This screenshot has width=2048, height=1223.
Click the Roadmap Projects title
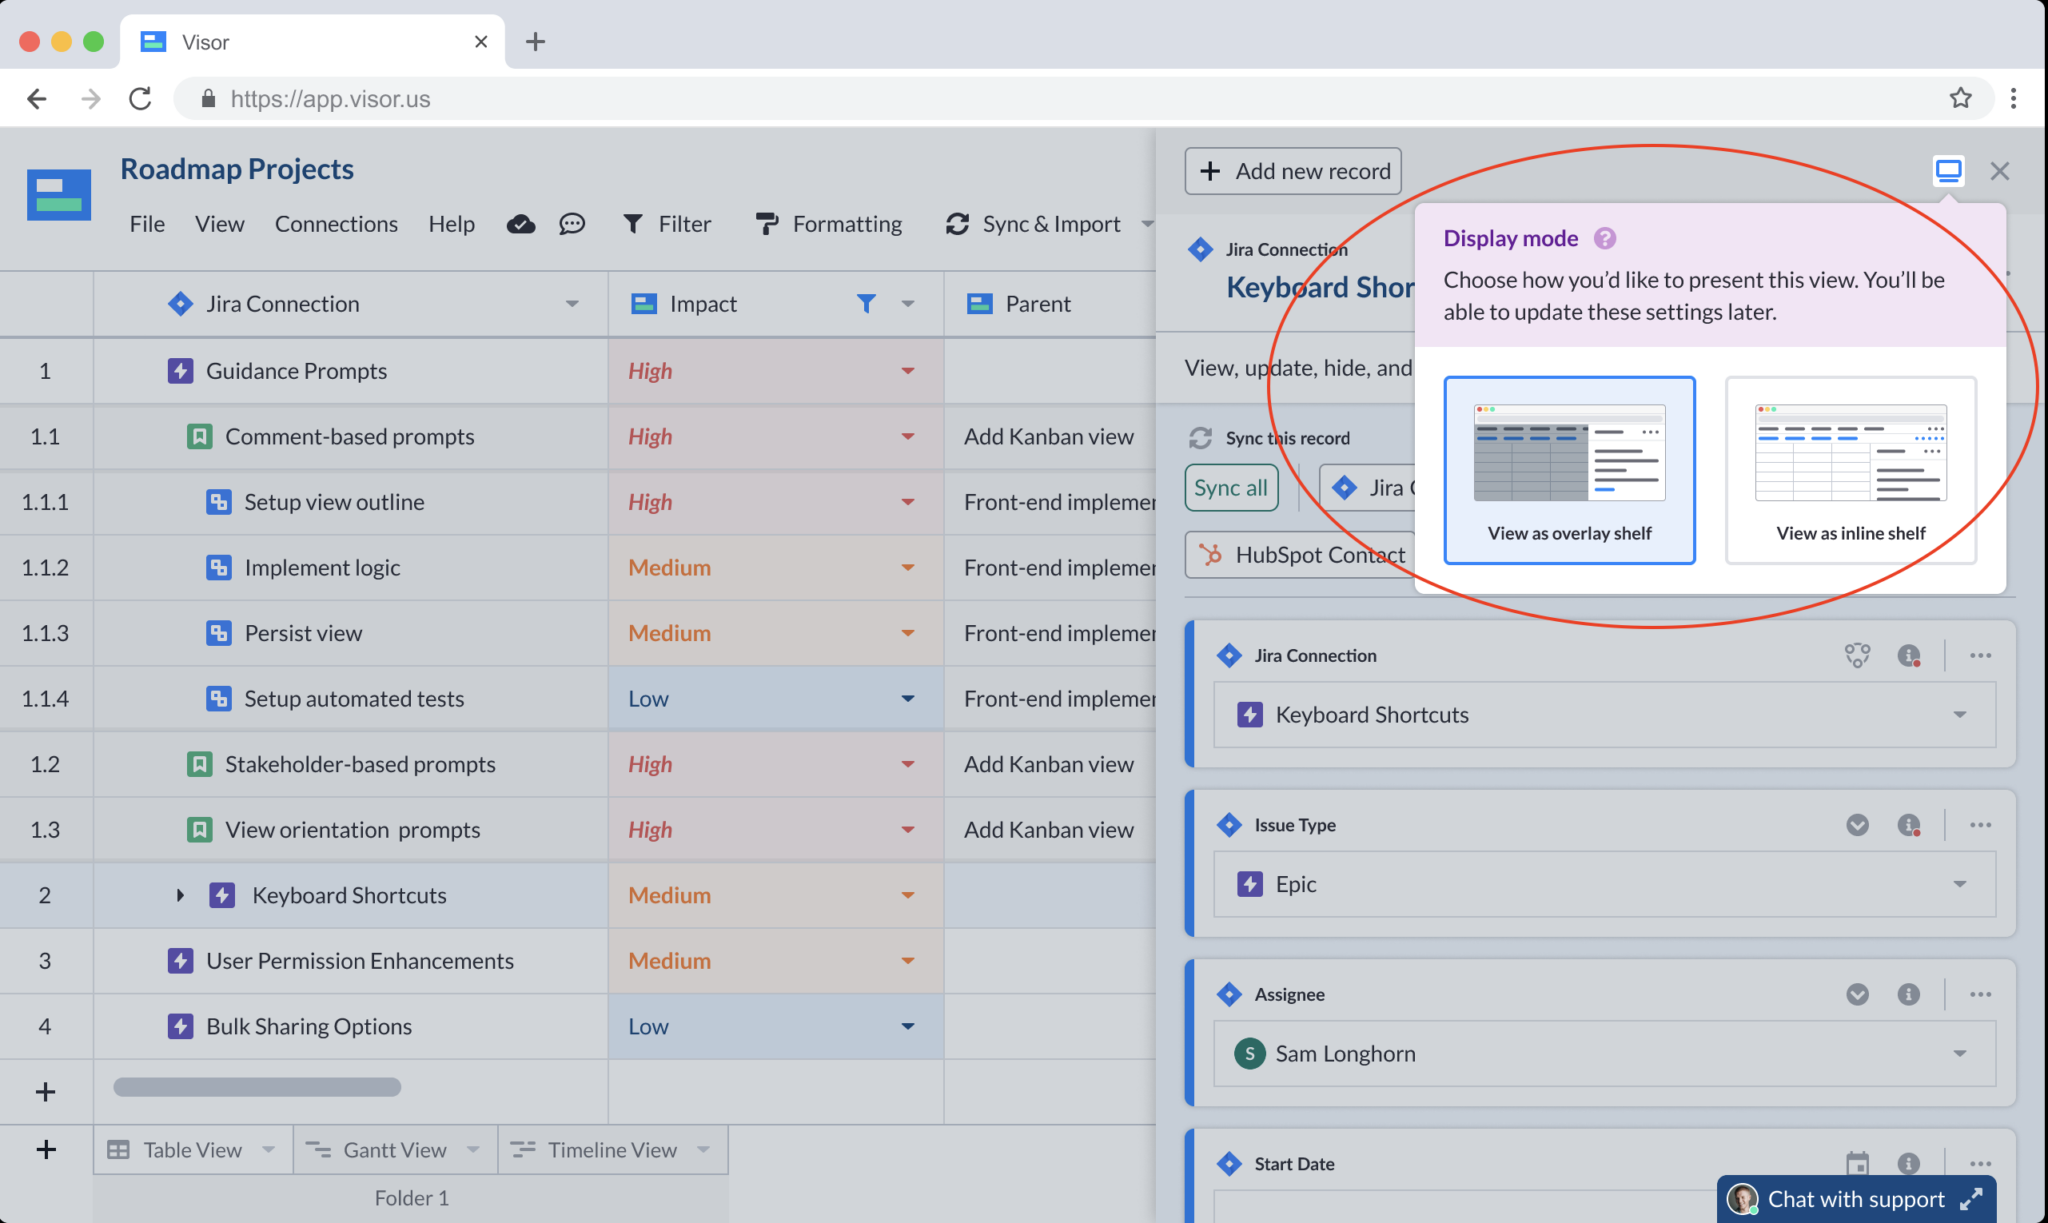pyautogui.click(x=237, y=169)
